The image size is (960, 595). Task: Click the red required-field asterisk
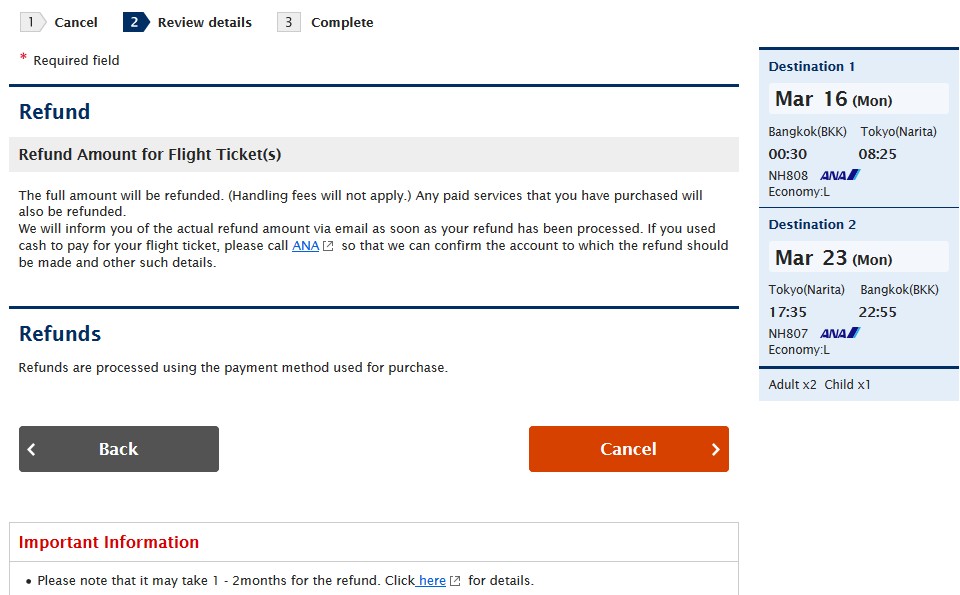pyautogui.click(x=23, y=59)
